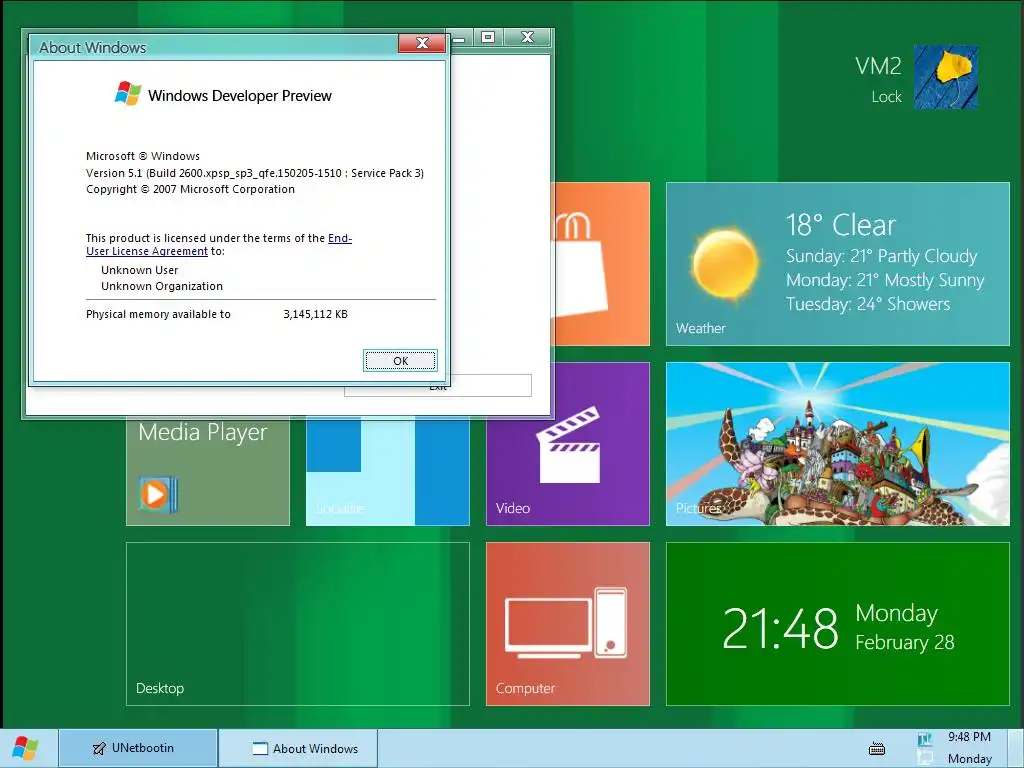Open the orange Store shopping bag tile
This screenshot has width=1024, height=768.
[601, 264]
